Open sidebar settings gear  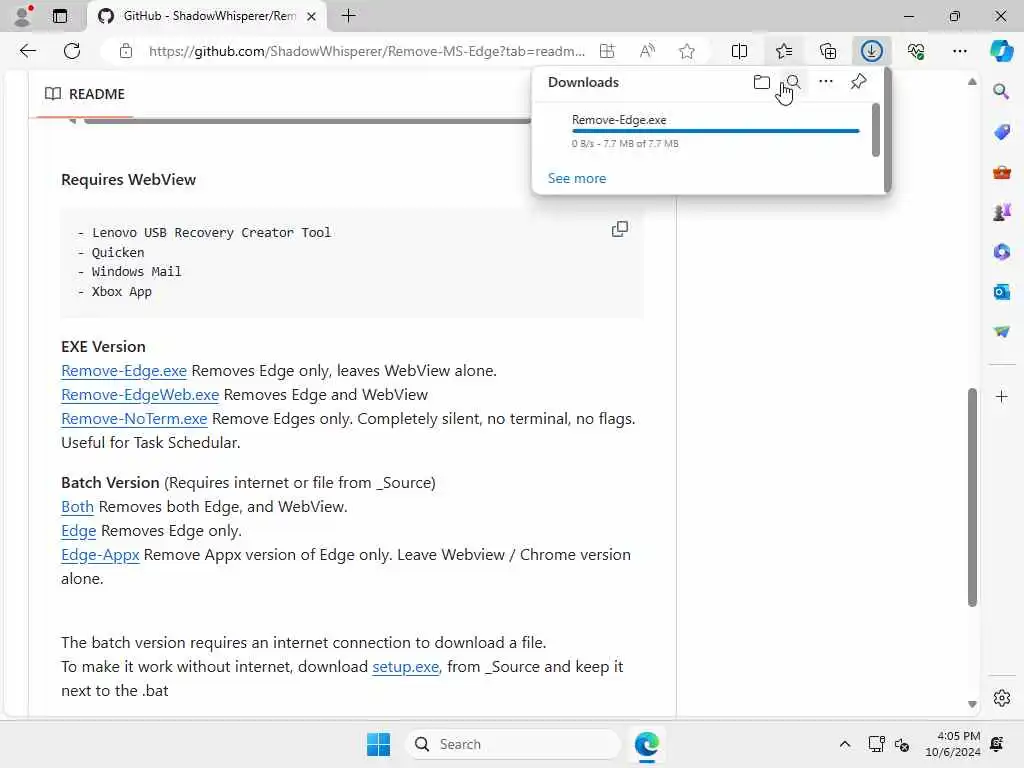click(1001, 698)
